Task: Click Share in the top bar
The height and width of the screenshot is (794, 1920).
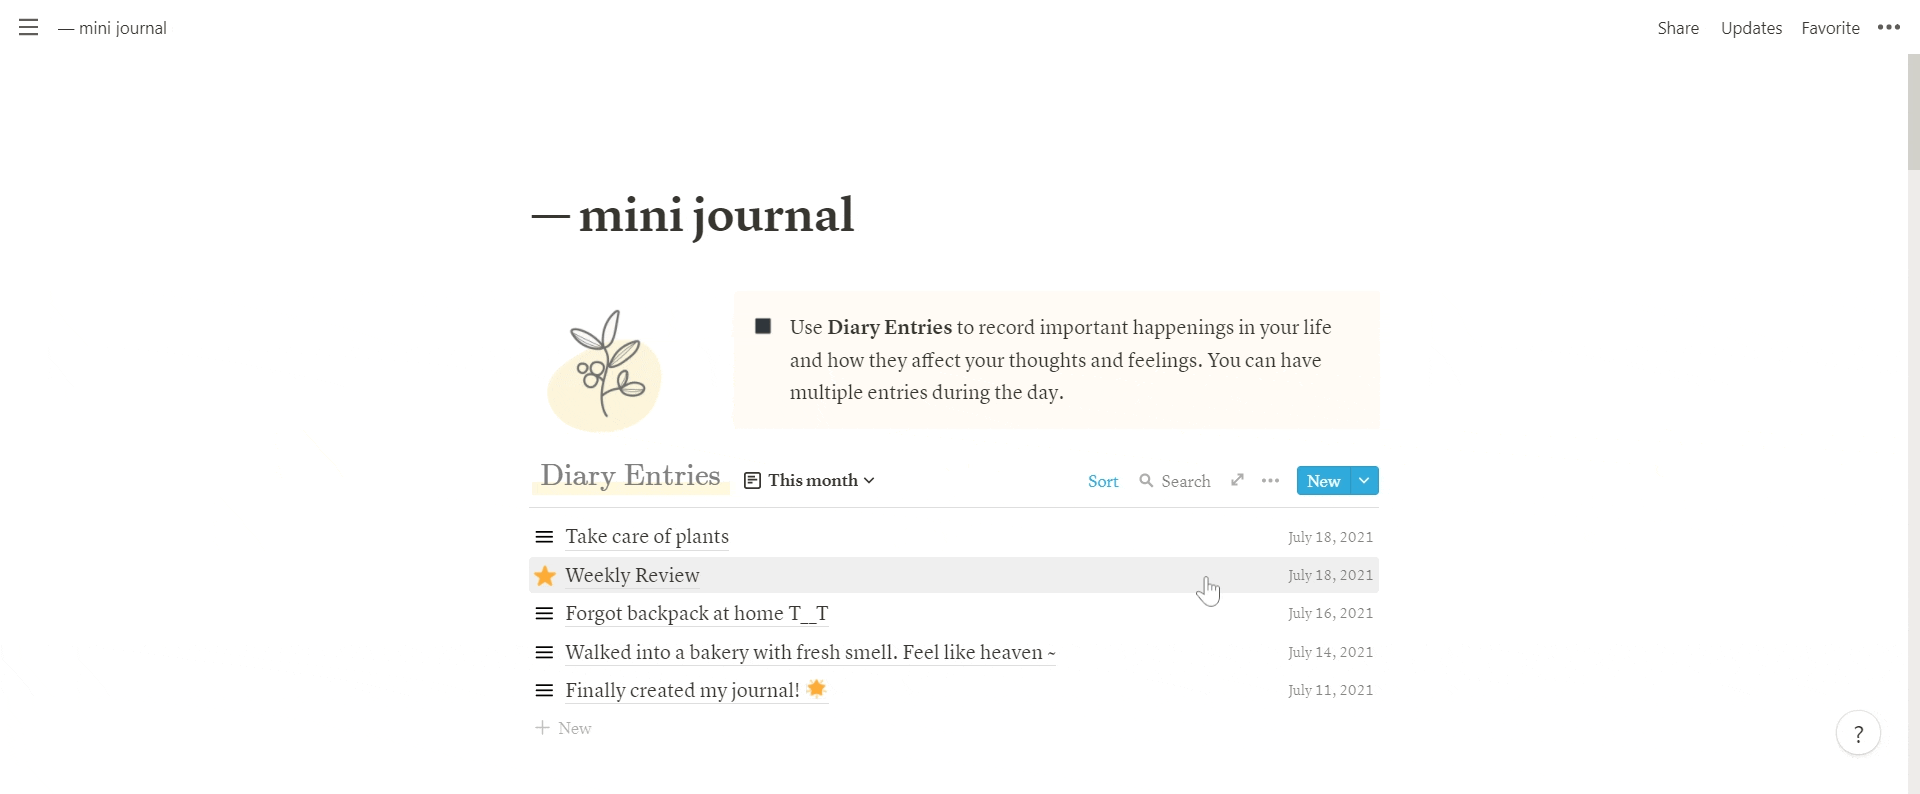Action: (1678, 28)
